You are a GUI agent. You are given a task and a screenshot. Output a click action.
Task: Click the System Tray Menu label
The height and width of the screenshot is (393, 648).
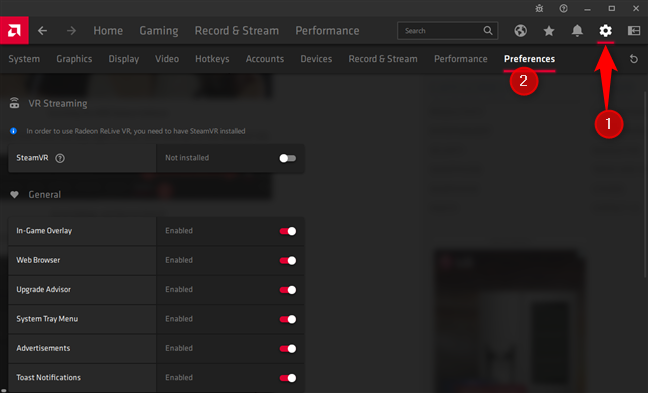point(47,319)
